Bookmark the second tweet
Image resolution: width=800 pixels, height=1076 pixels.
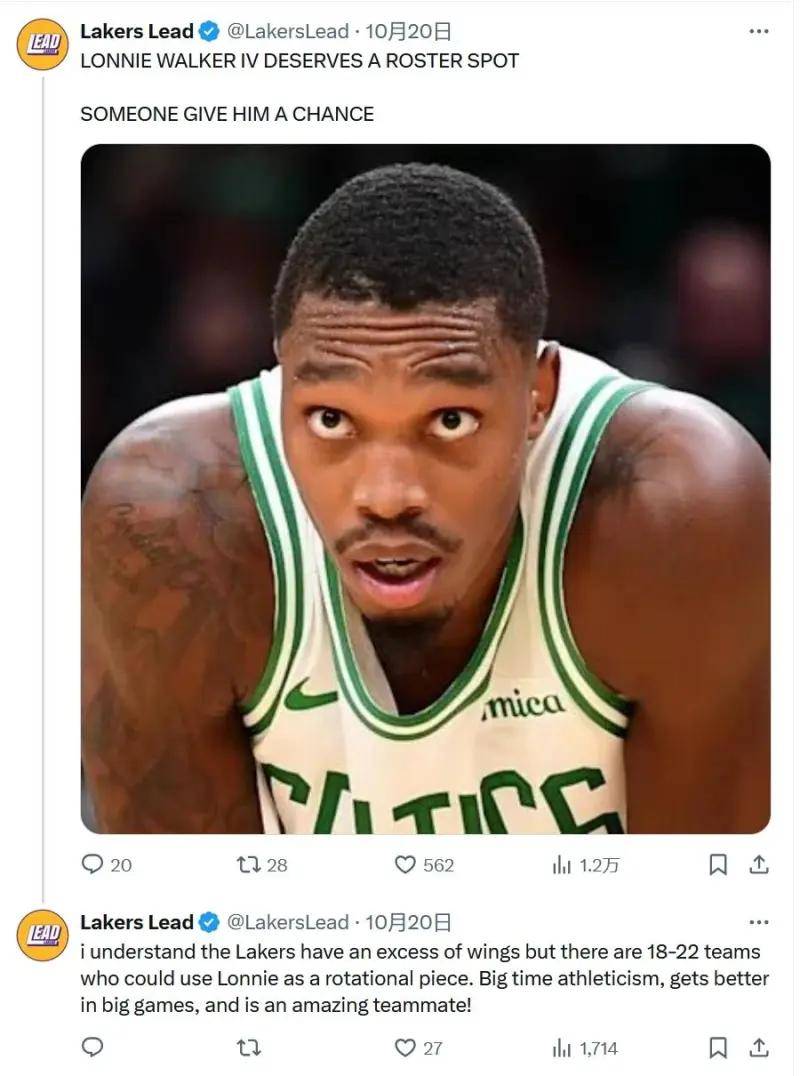[717, 1048]
